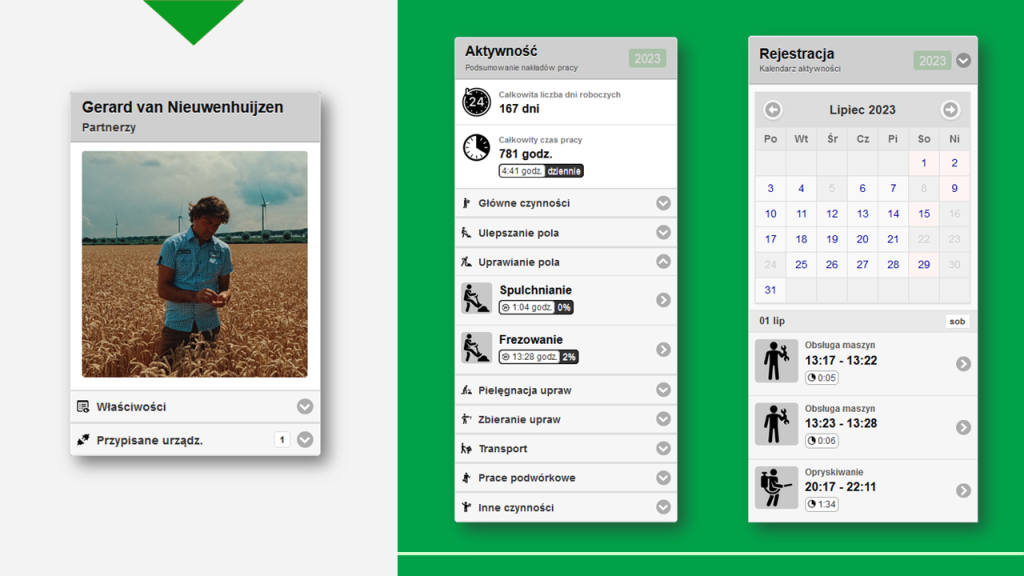Screen dimensions: 1024x576
Task: Click the 2023 year badge in Aktywność
Action: coord(647,58)
